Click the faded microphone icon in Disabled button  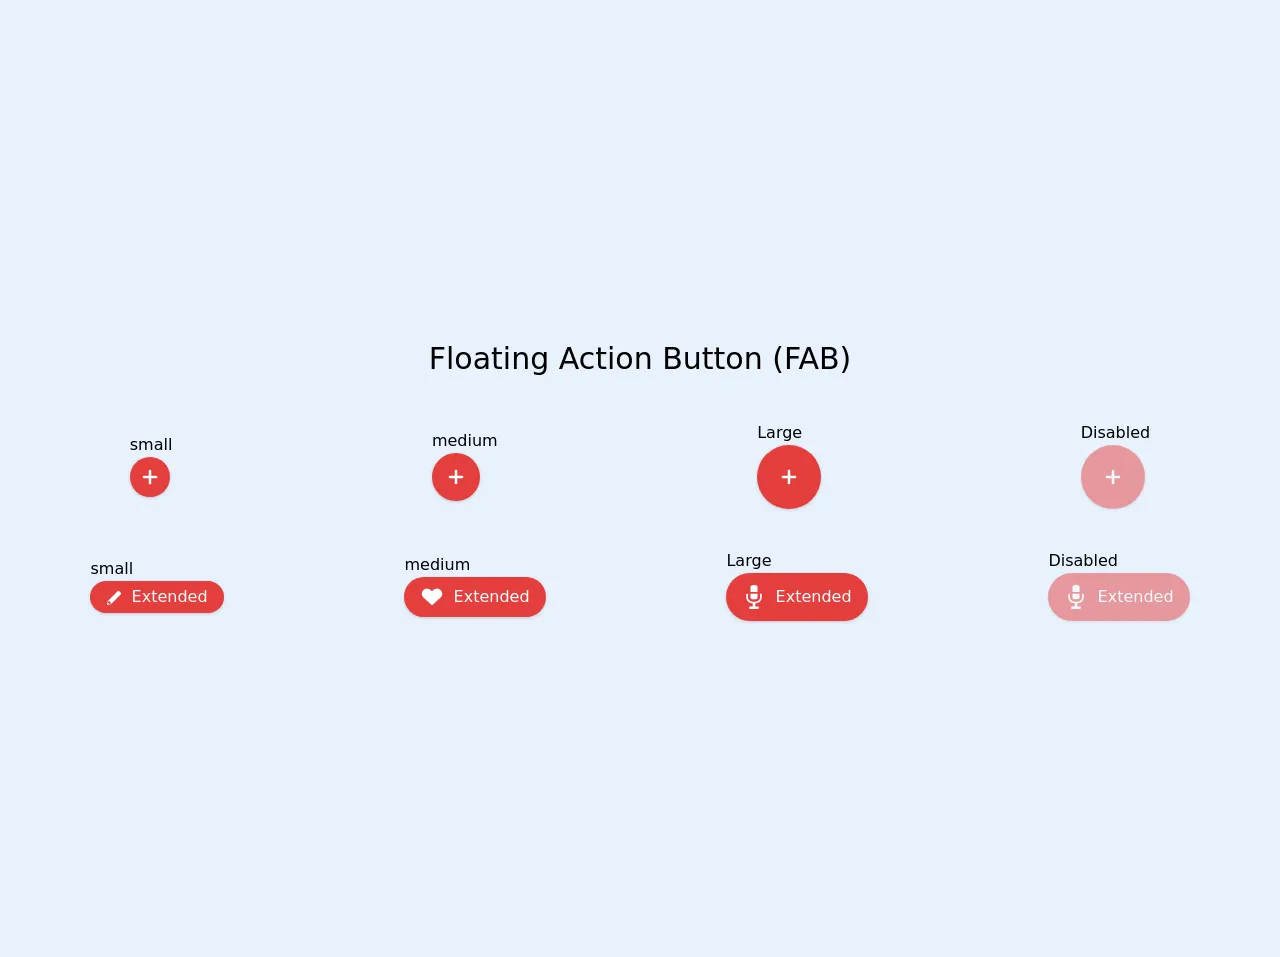coord(1076,597)
